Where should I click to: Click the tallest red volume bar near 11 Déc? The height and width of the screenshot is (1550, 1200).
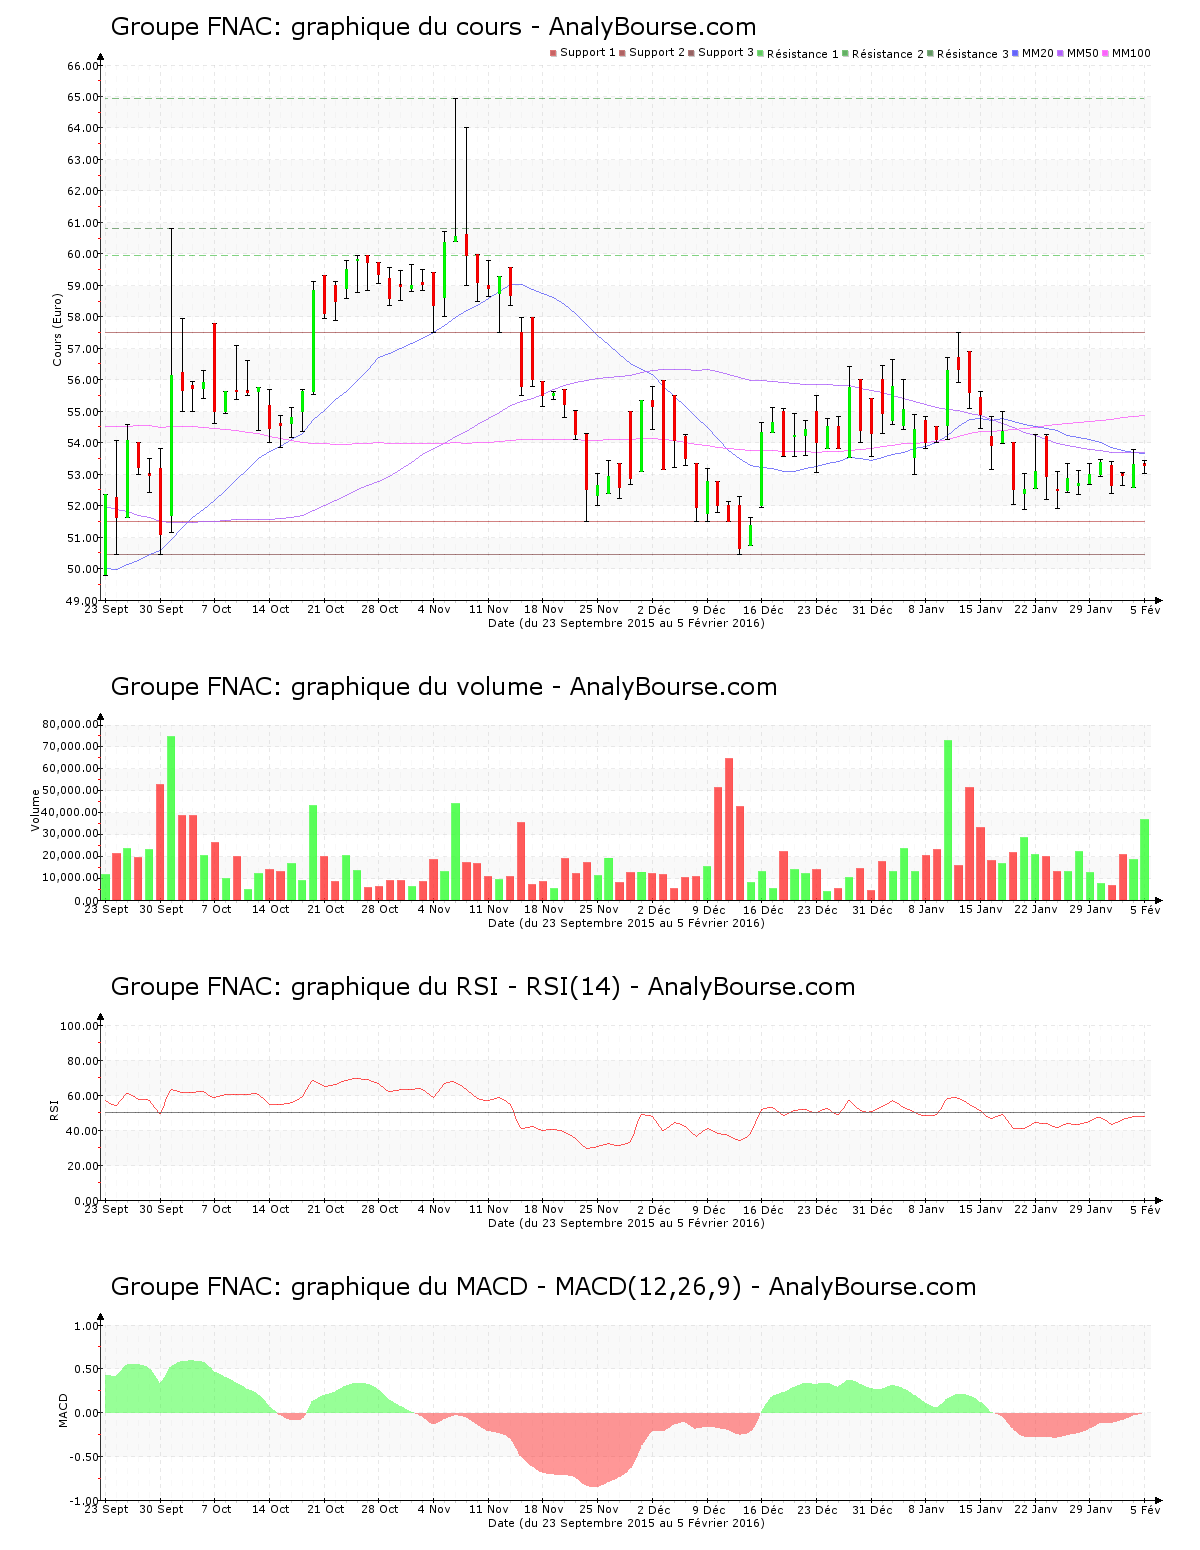[729, 829]
